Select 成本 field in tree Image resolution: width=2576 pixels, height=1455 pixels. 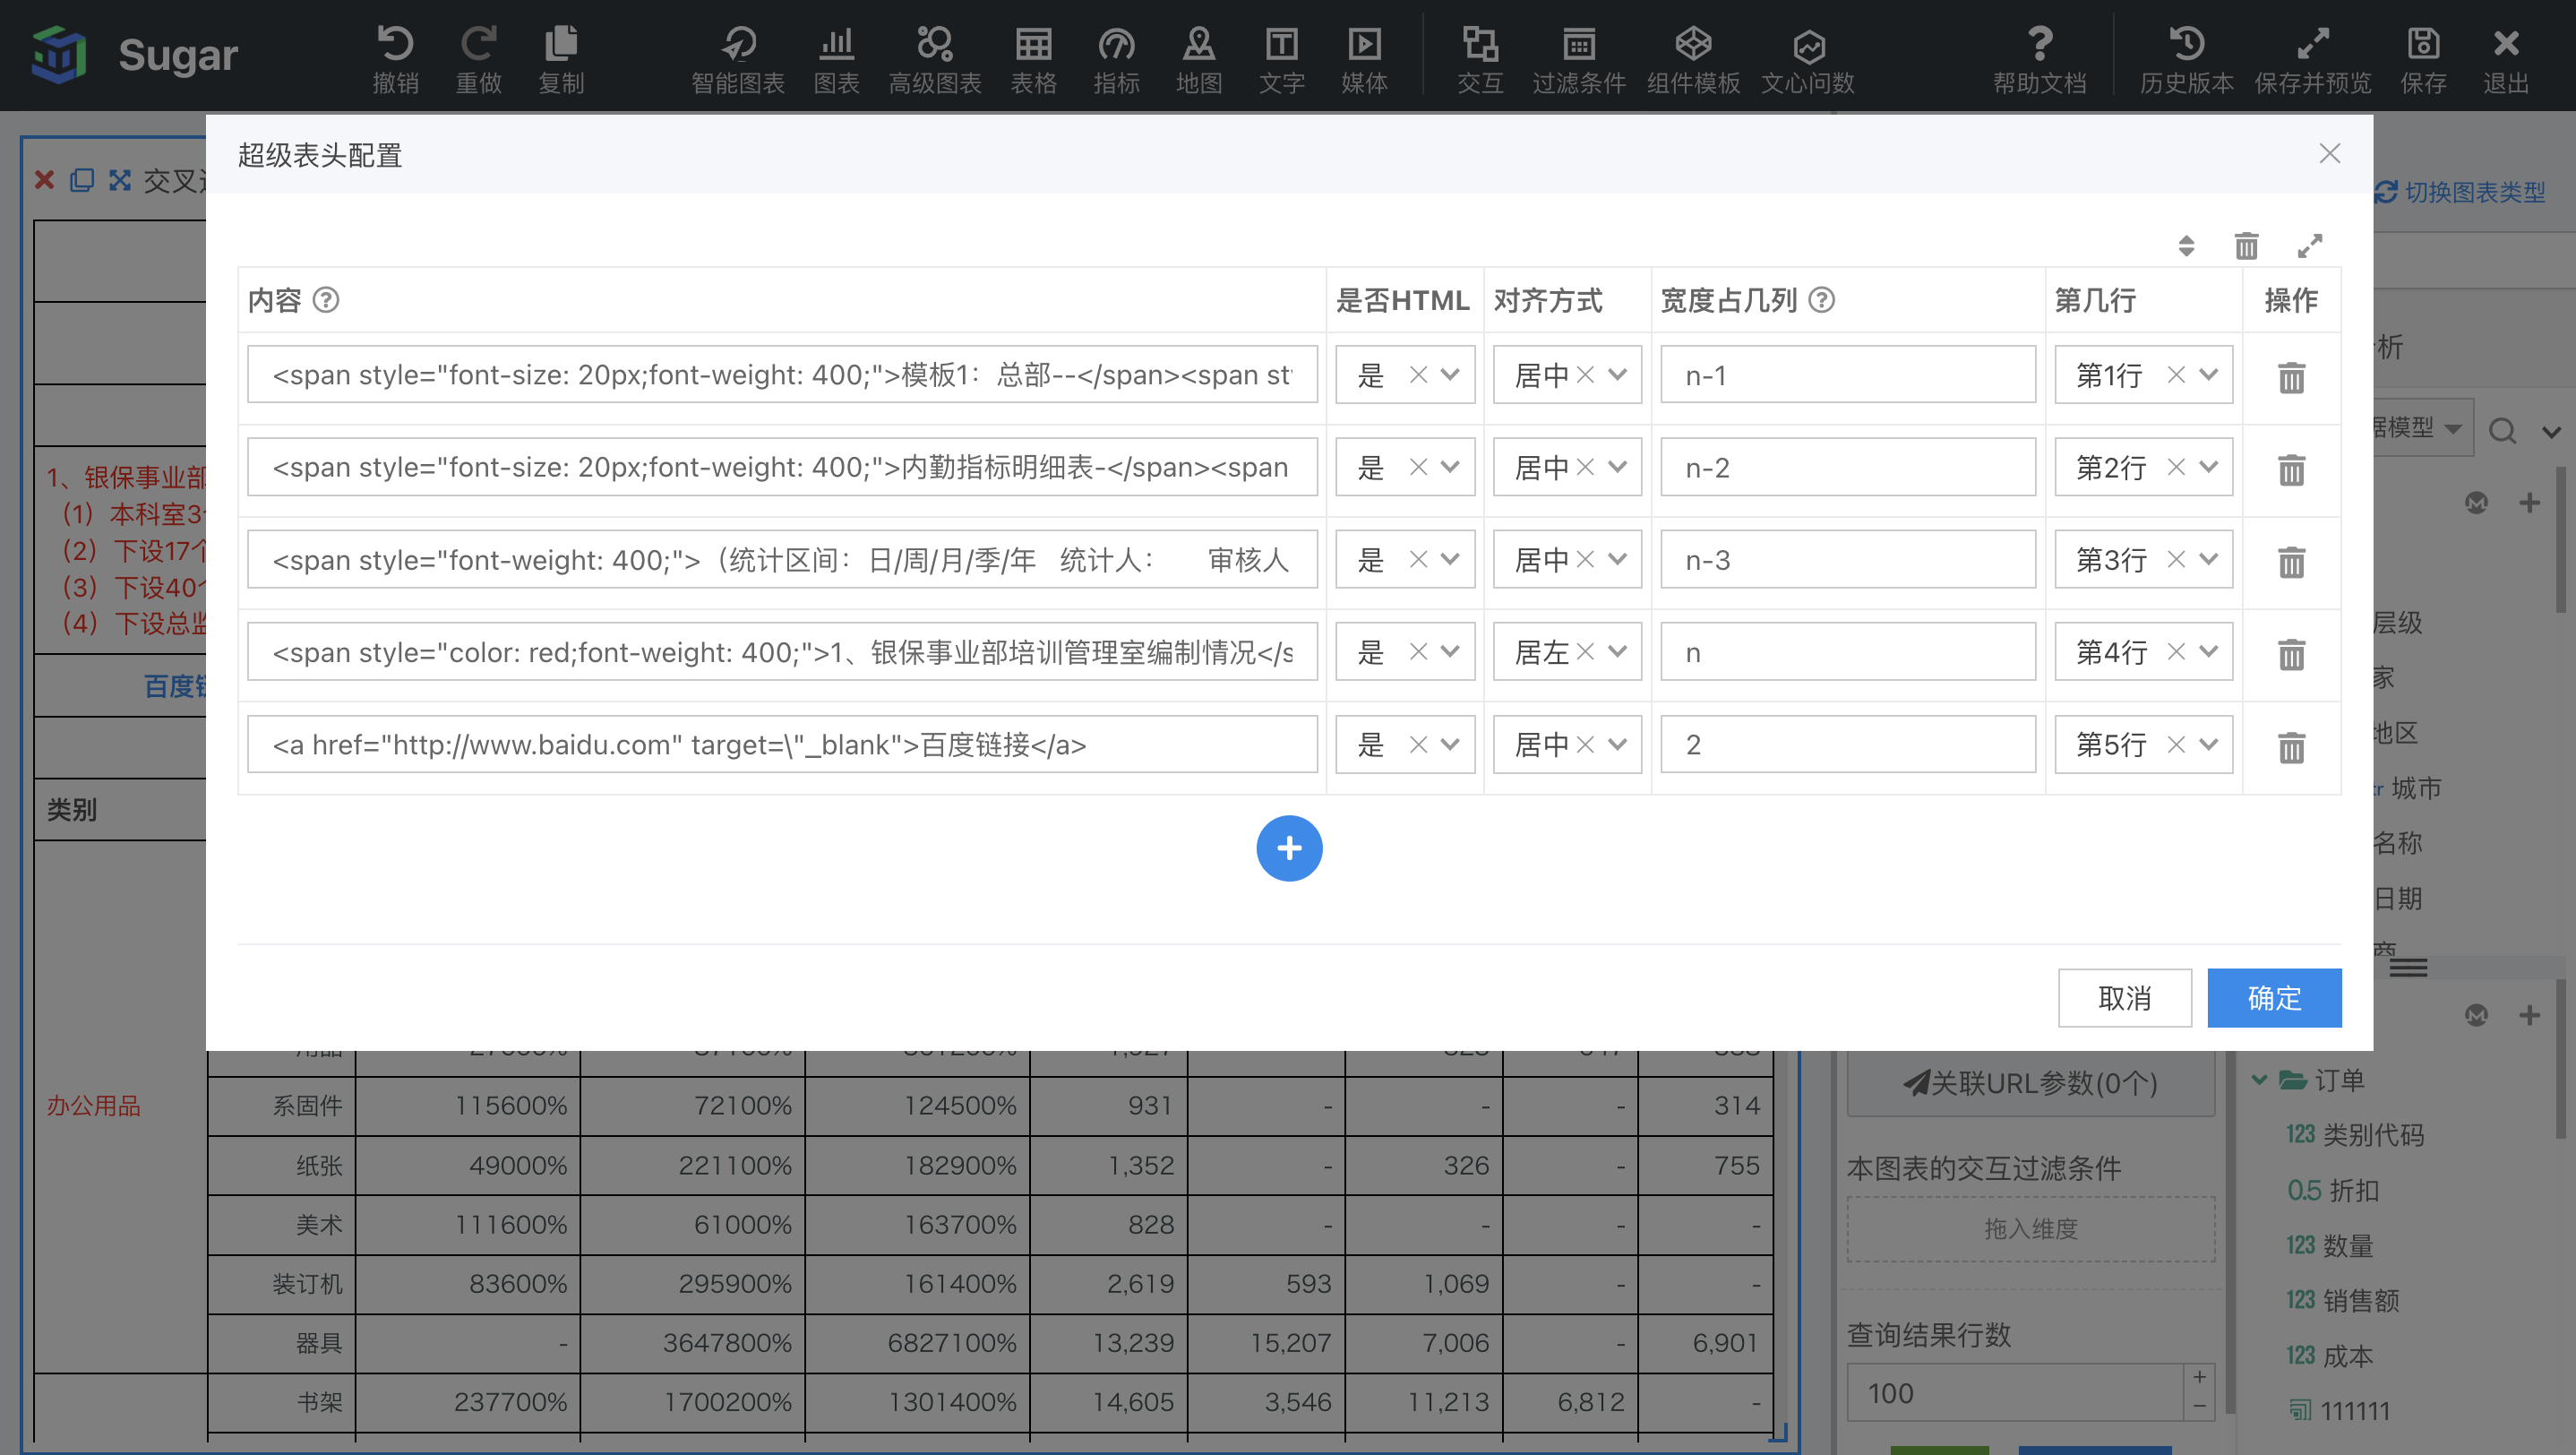point(2330,1356)
